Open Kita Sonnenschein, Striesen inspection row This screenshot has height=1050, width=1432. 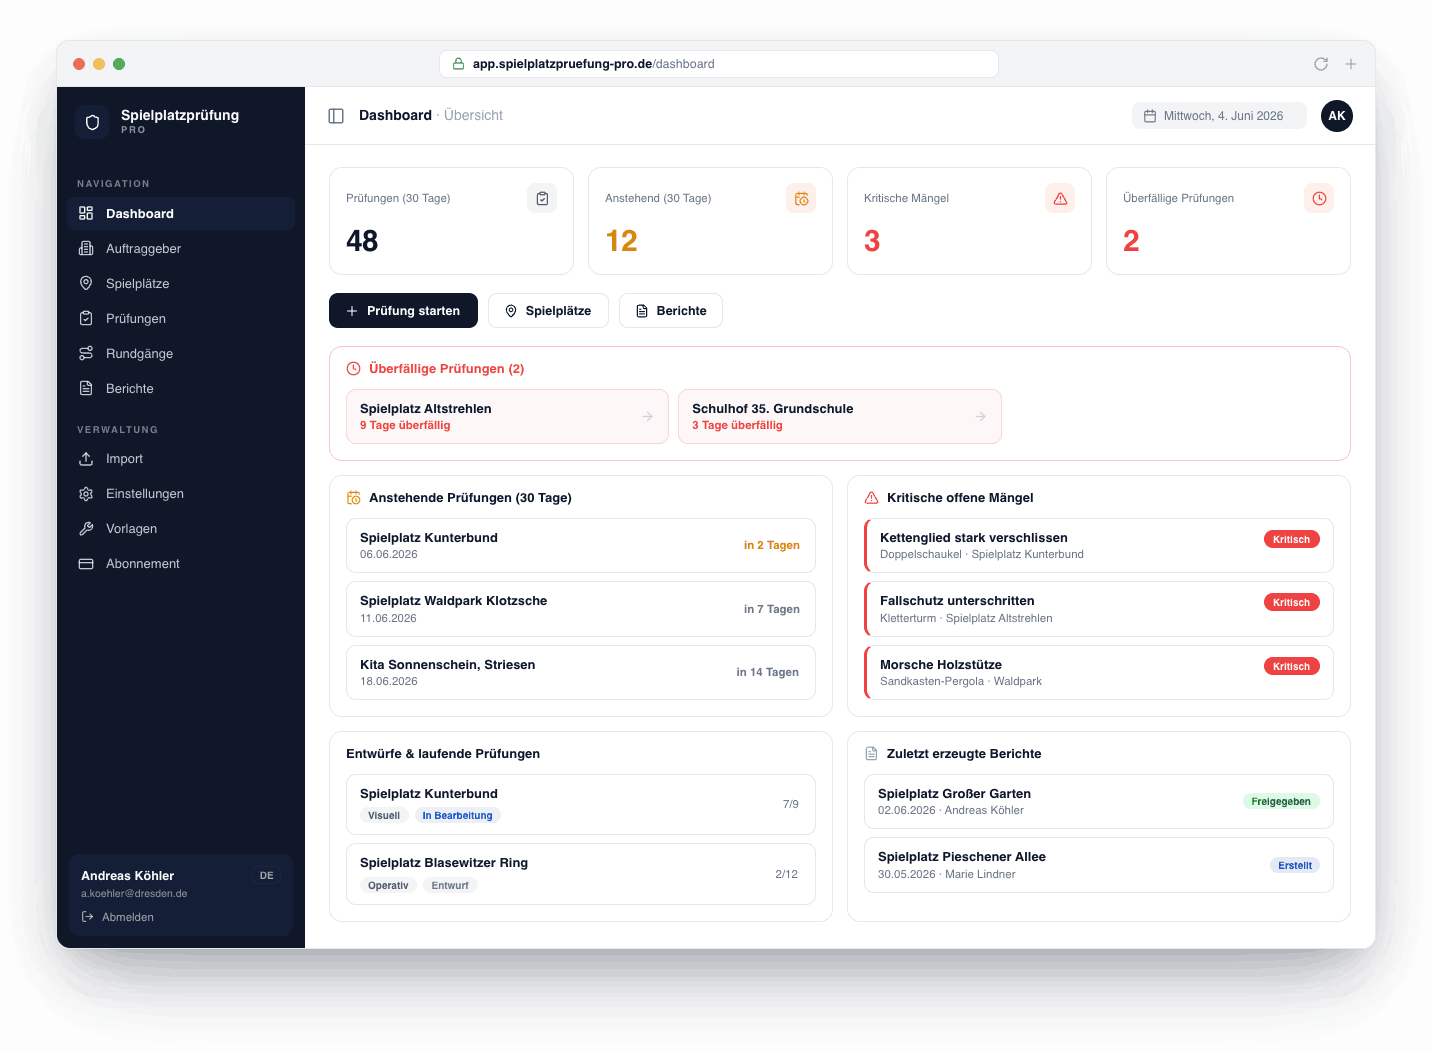click(x=581, y=673)
